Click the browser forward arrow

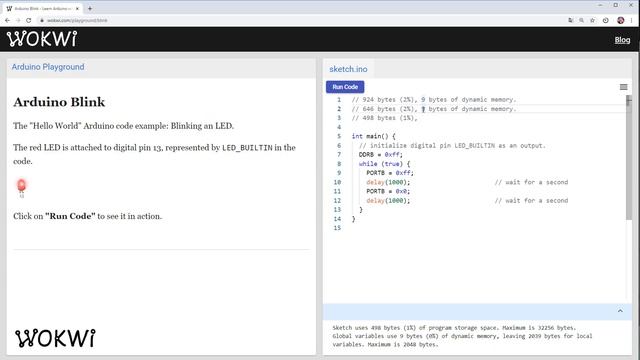click(18, 20)
